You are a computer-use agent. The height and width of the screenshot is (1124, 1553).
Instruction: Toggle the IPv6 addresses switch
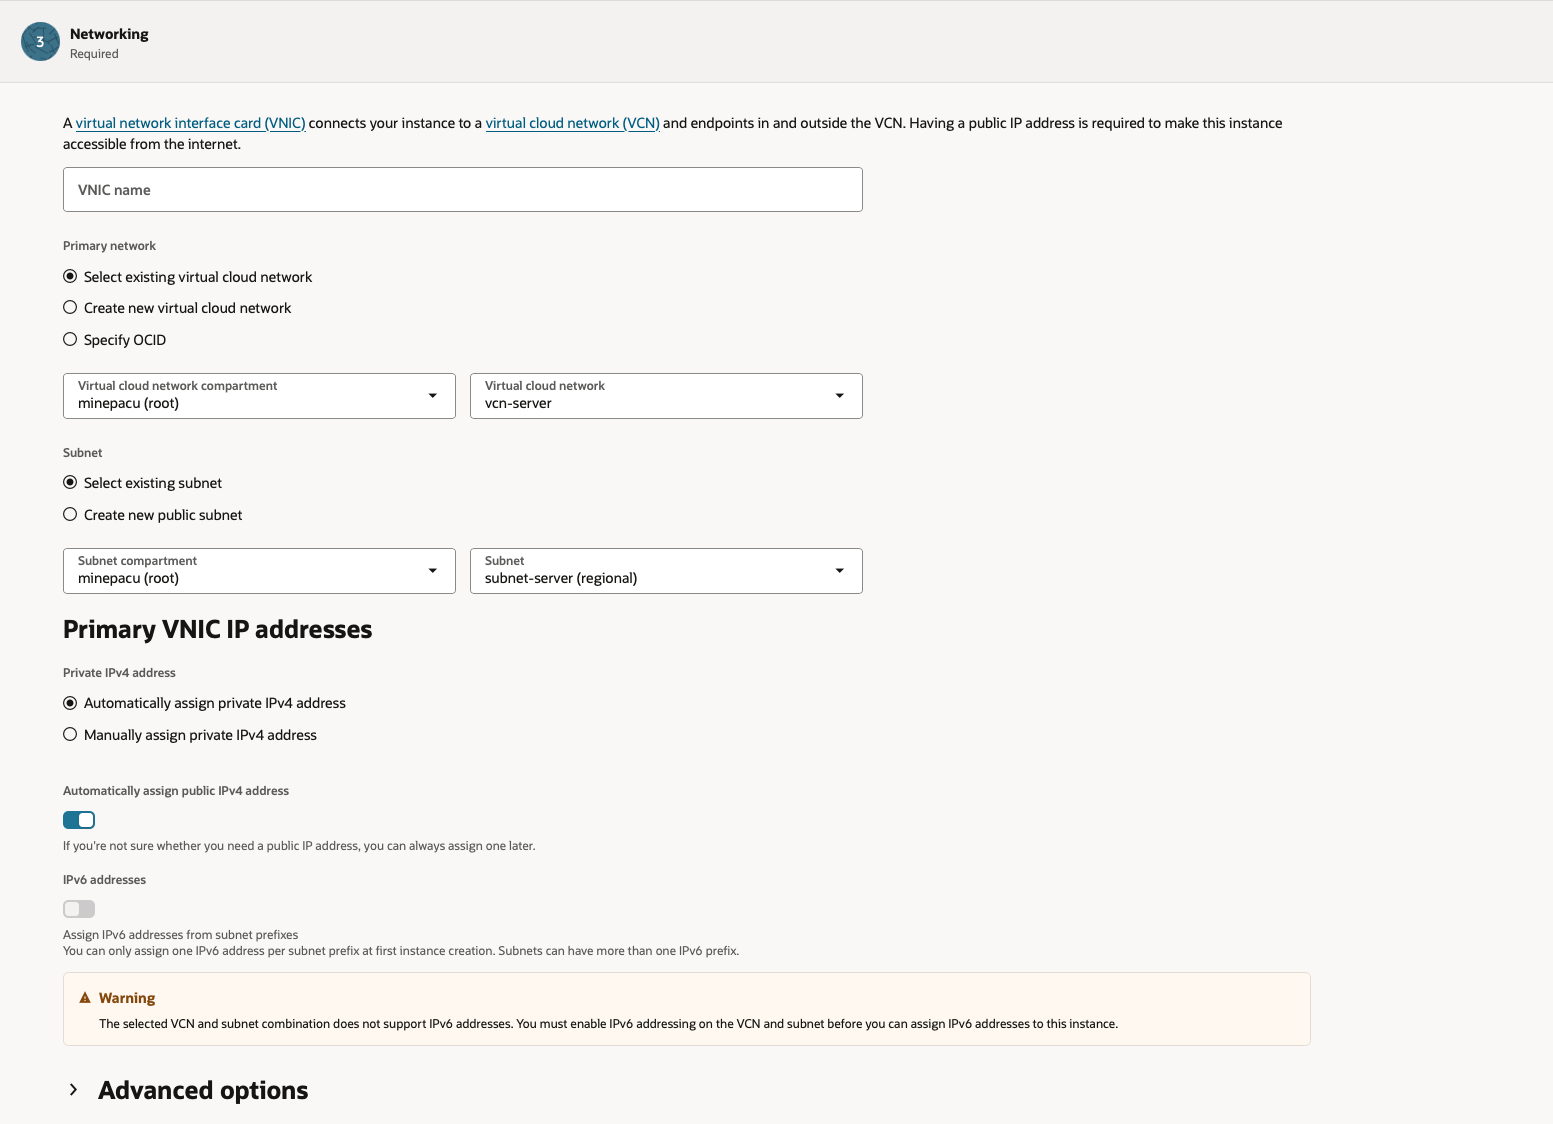(x=79, y=909)
